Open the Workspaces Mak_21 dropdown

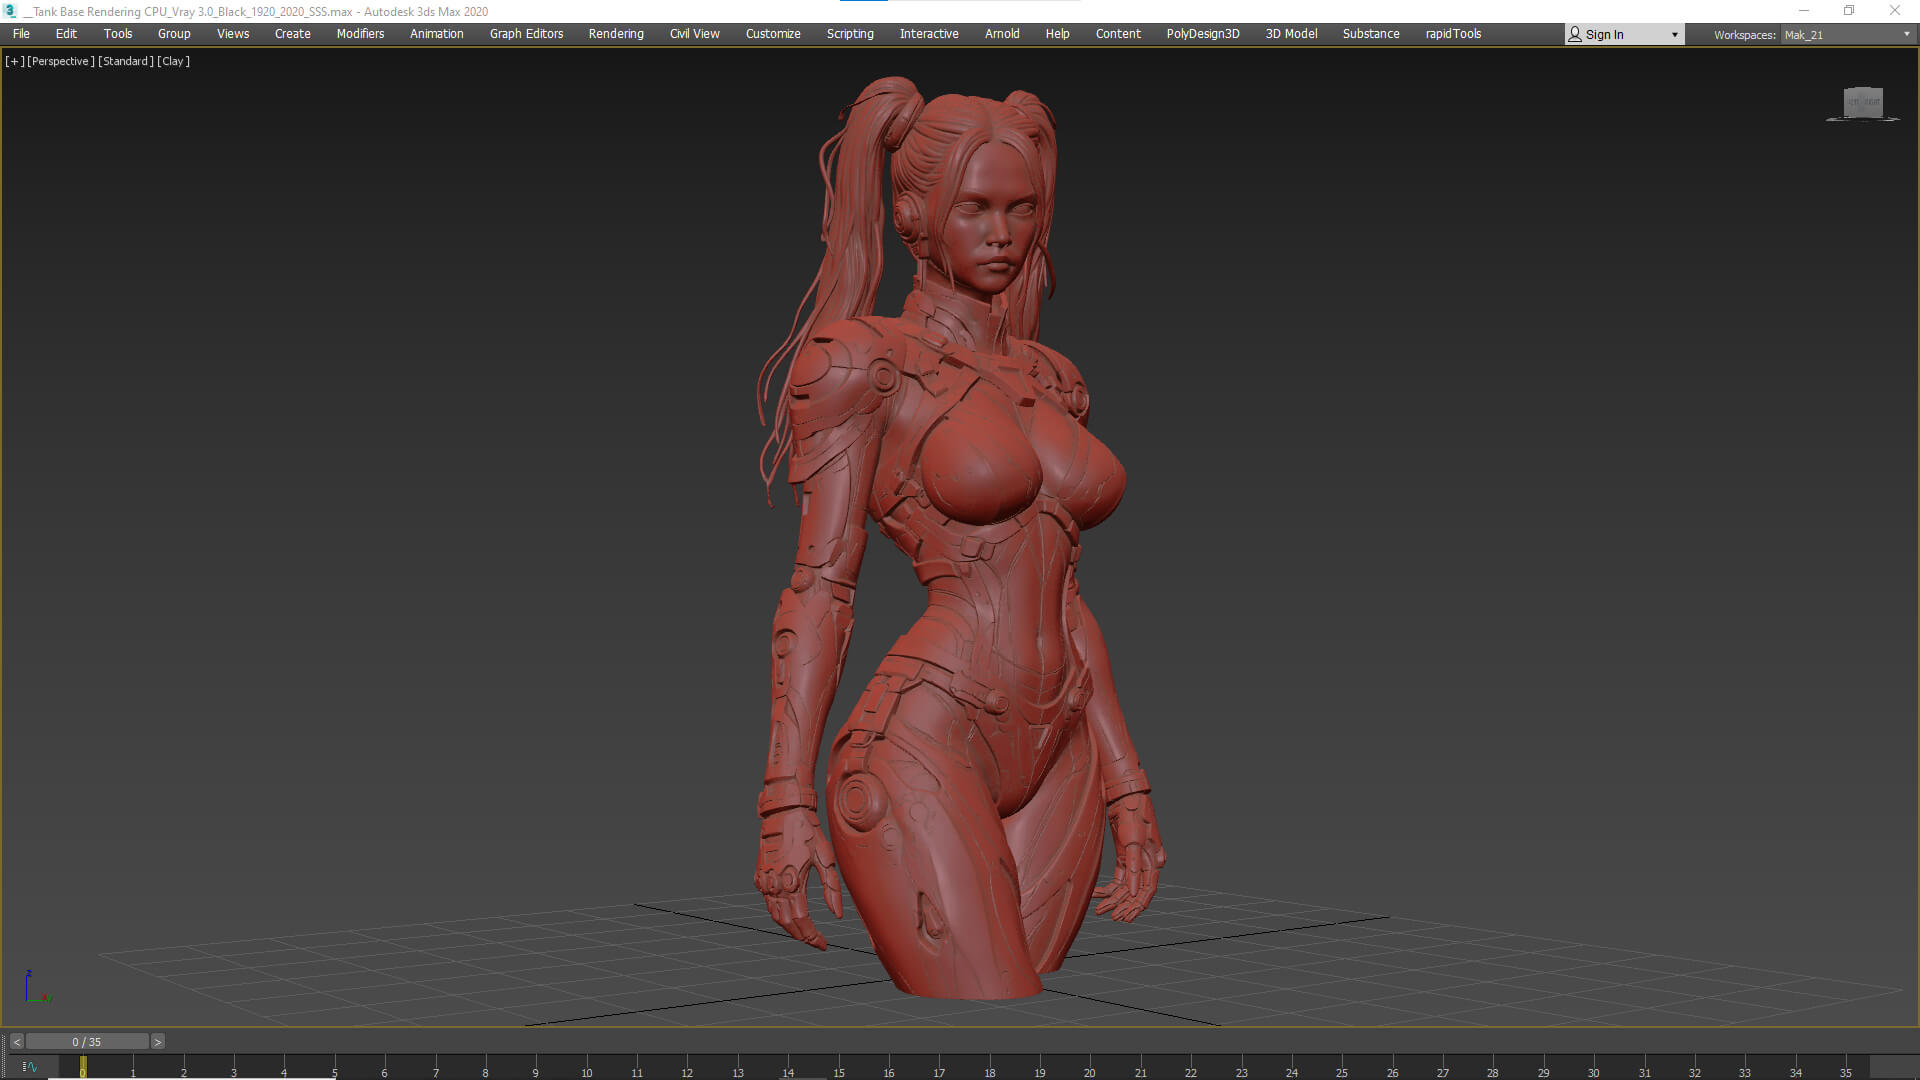pyautogui.click(x=1847, y=35)
